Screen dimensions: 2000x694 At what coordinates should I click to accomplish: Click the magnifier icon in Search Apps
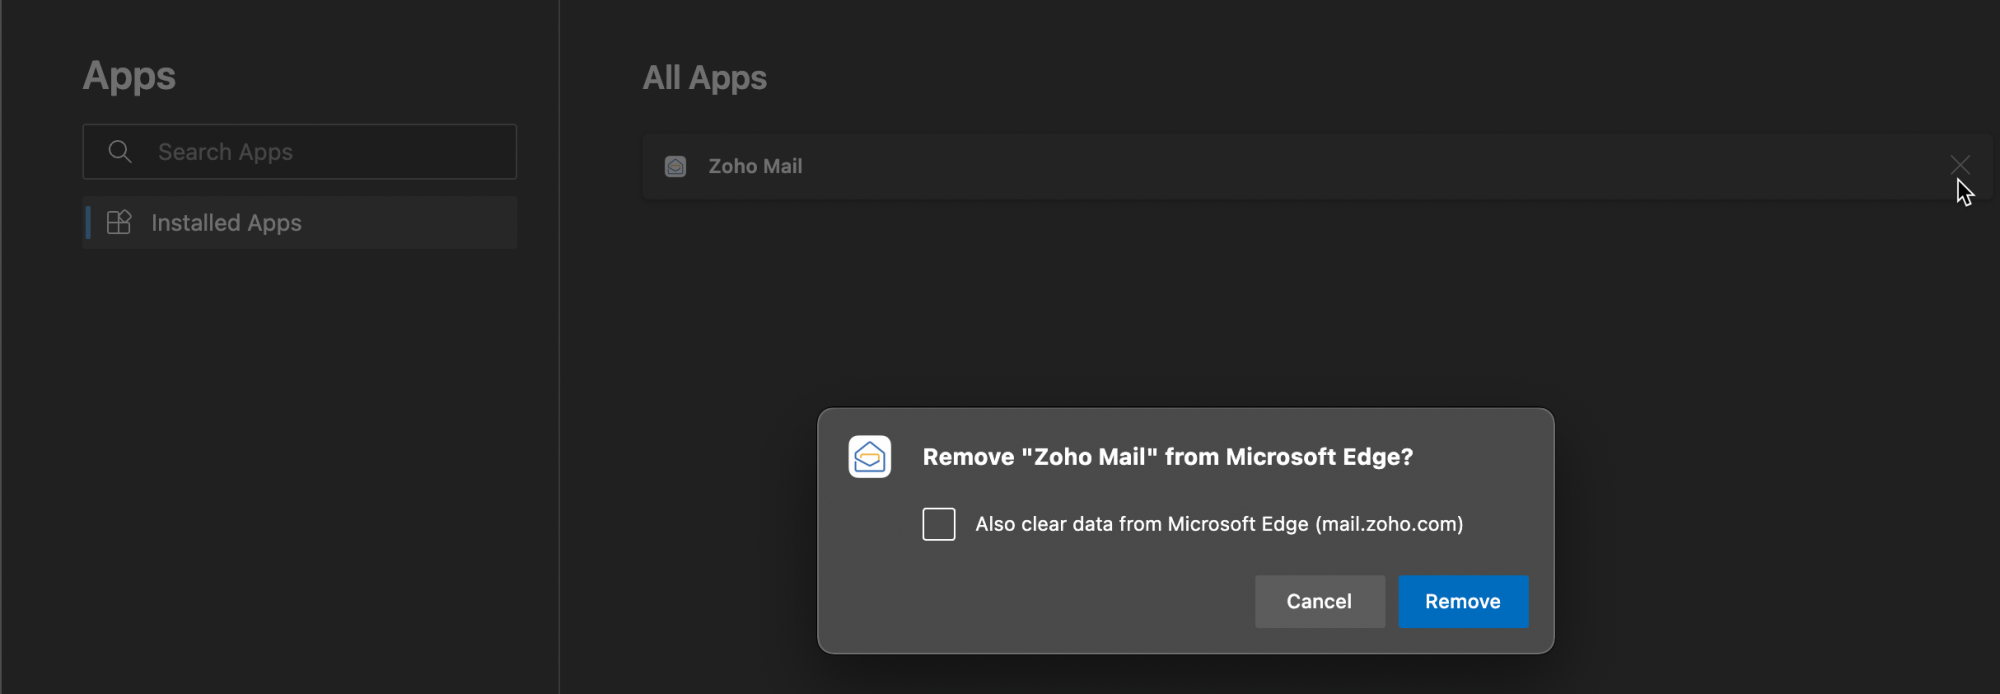pos(120,152)
